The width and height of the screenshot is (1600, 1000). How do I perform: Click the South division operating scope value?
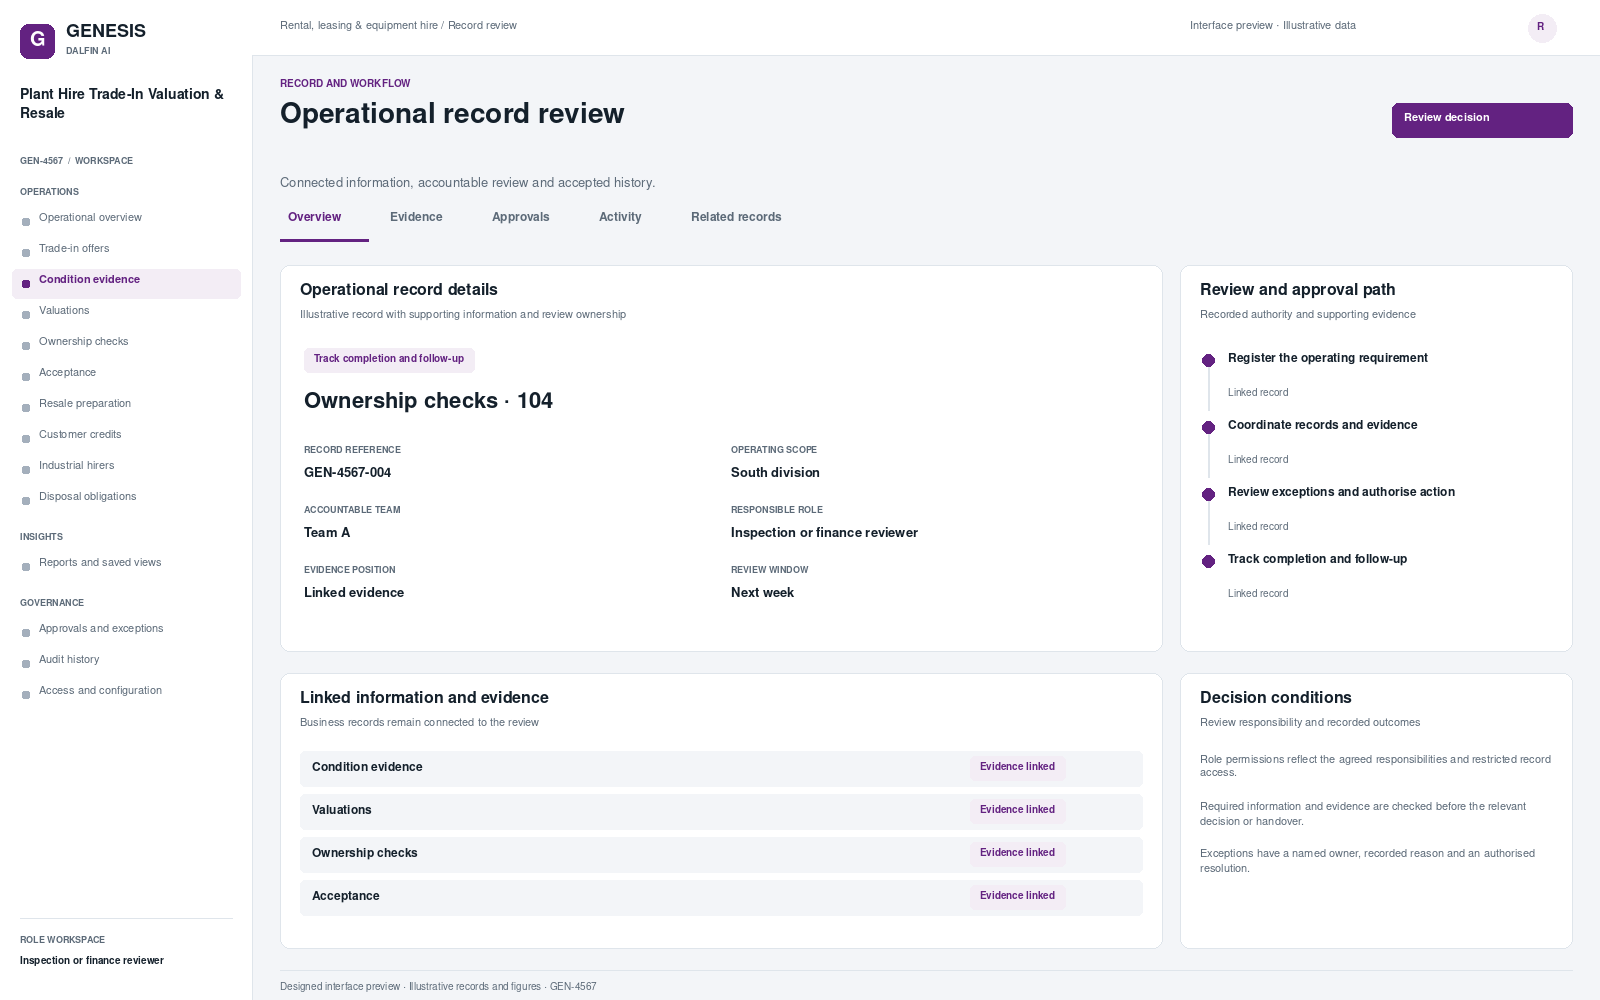[775, 473]
